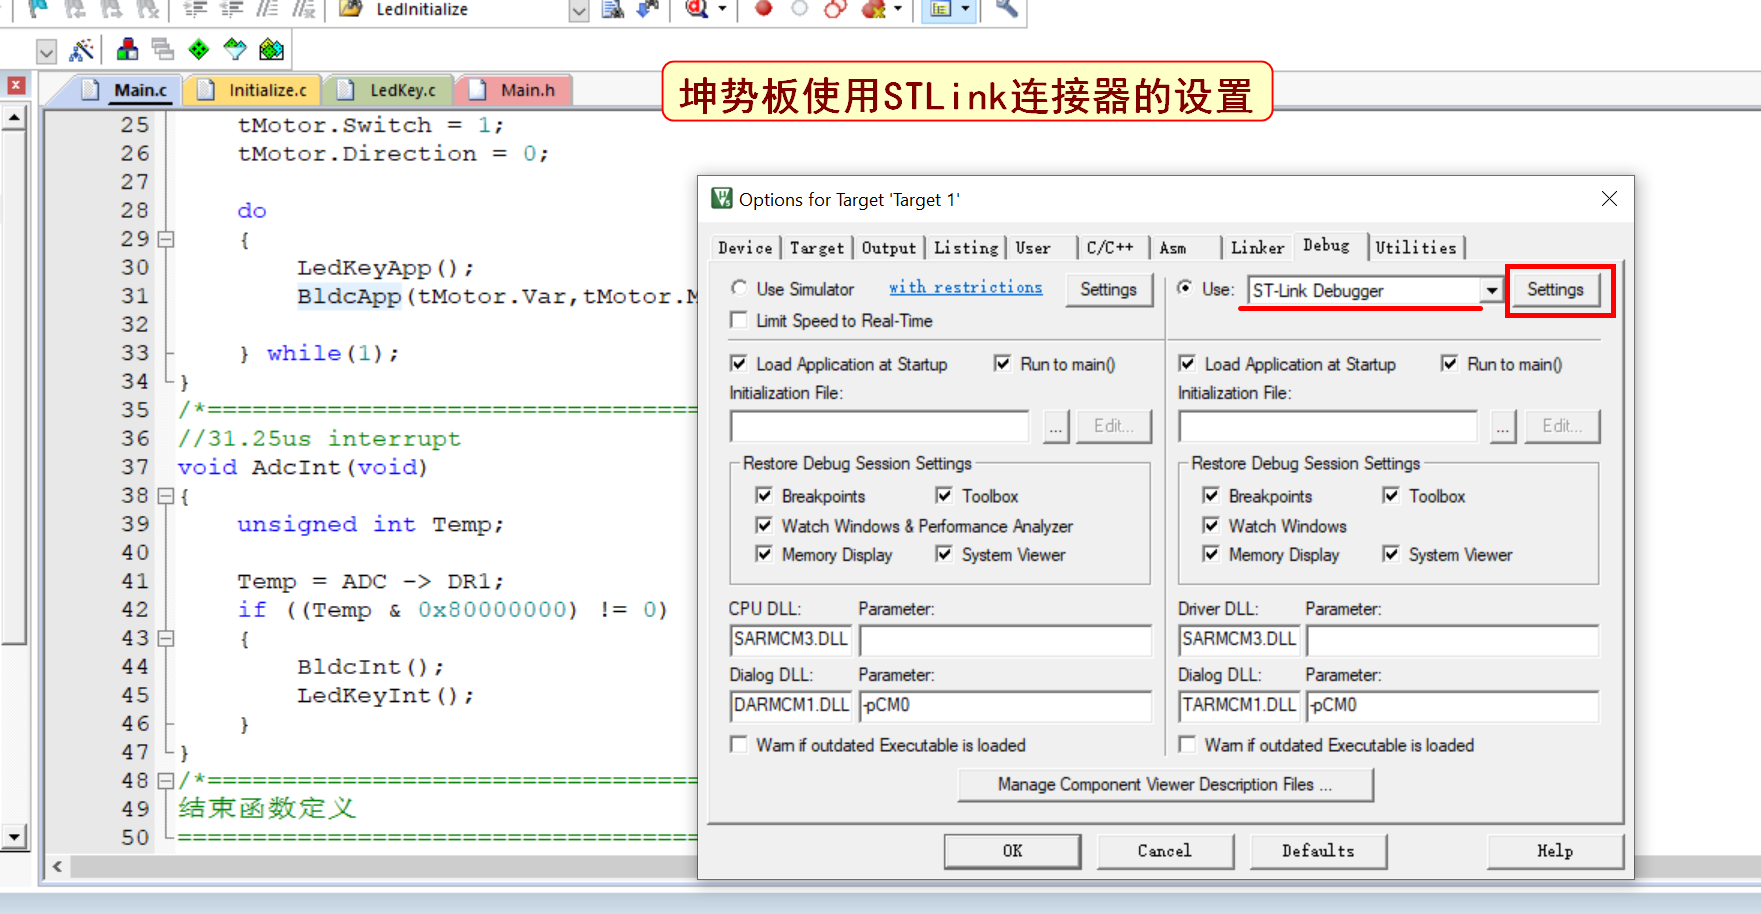Click the Driver DLL Parameter input field

1451,639
